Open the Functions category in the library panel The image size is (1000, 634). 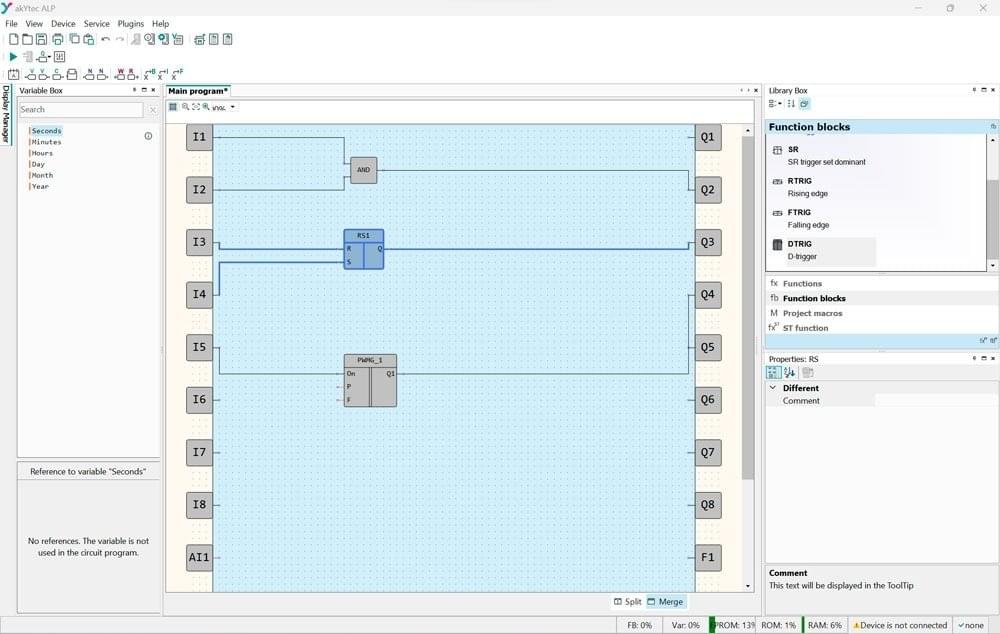pyautogui.click(x=800, y=283)
